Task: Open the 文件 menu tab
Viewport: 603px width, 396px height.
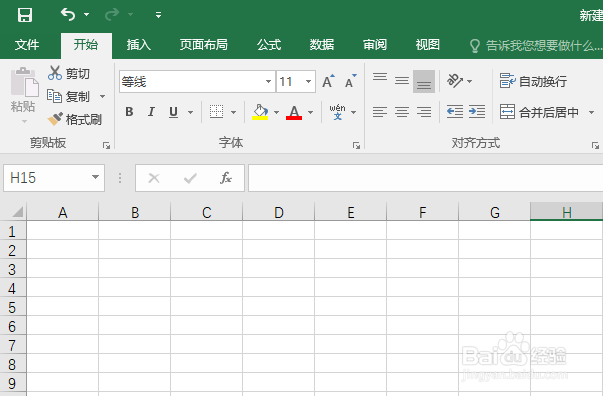Action: pos(27,45)
